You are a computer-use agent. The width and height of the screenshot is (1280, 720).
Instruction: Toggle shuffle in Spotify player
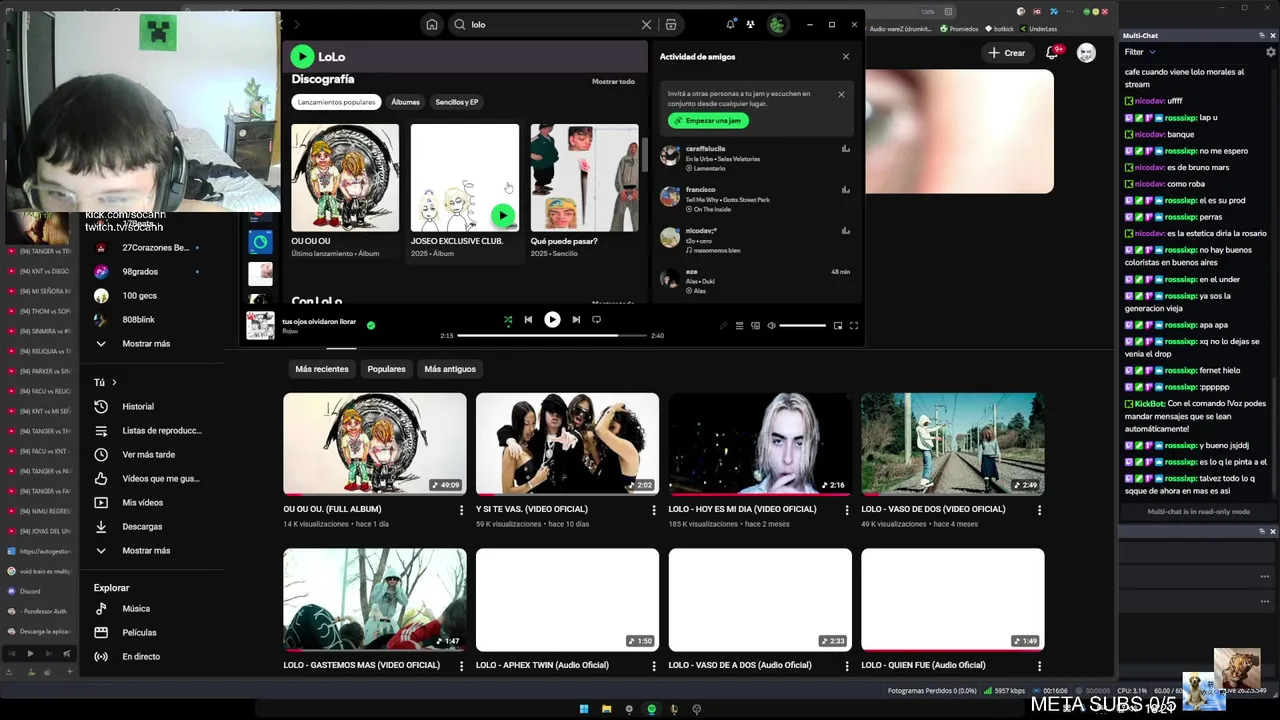point(508,320)
